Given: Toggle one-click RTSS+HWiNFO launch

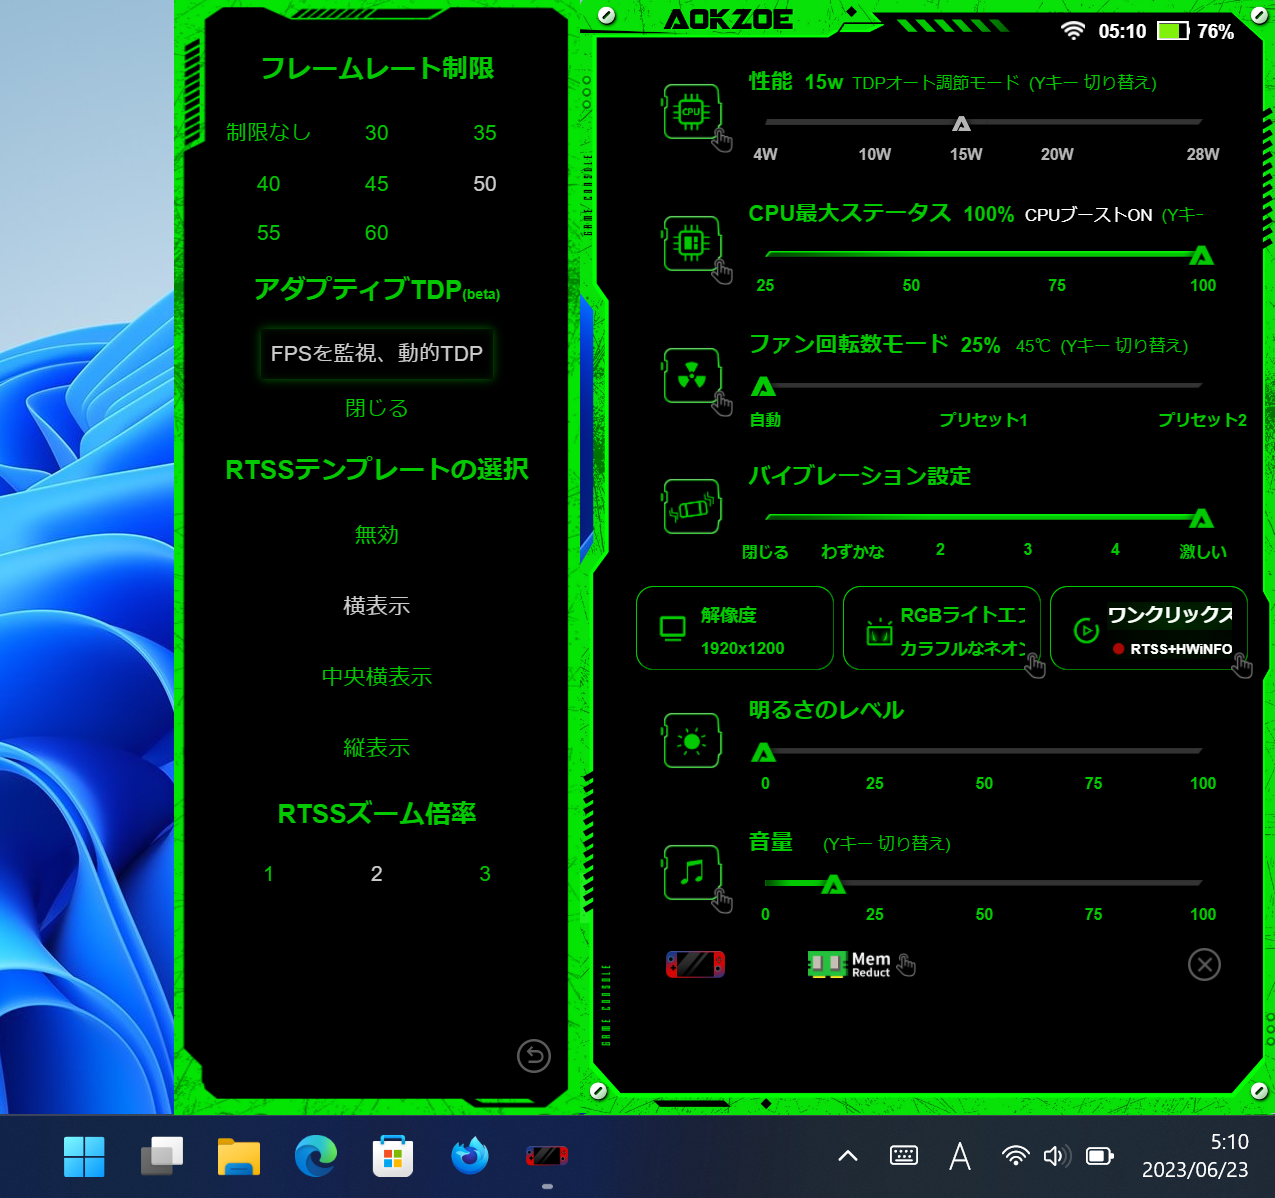Looking at the screenshot, I should 1149,628.
